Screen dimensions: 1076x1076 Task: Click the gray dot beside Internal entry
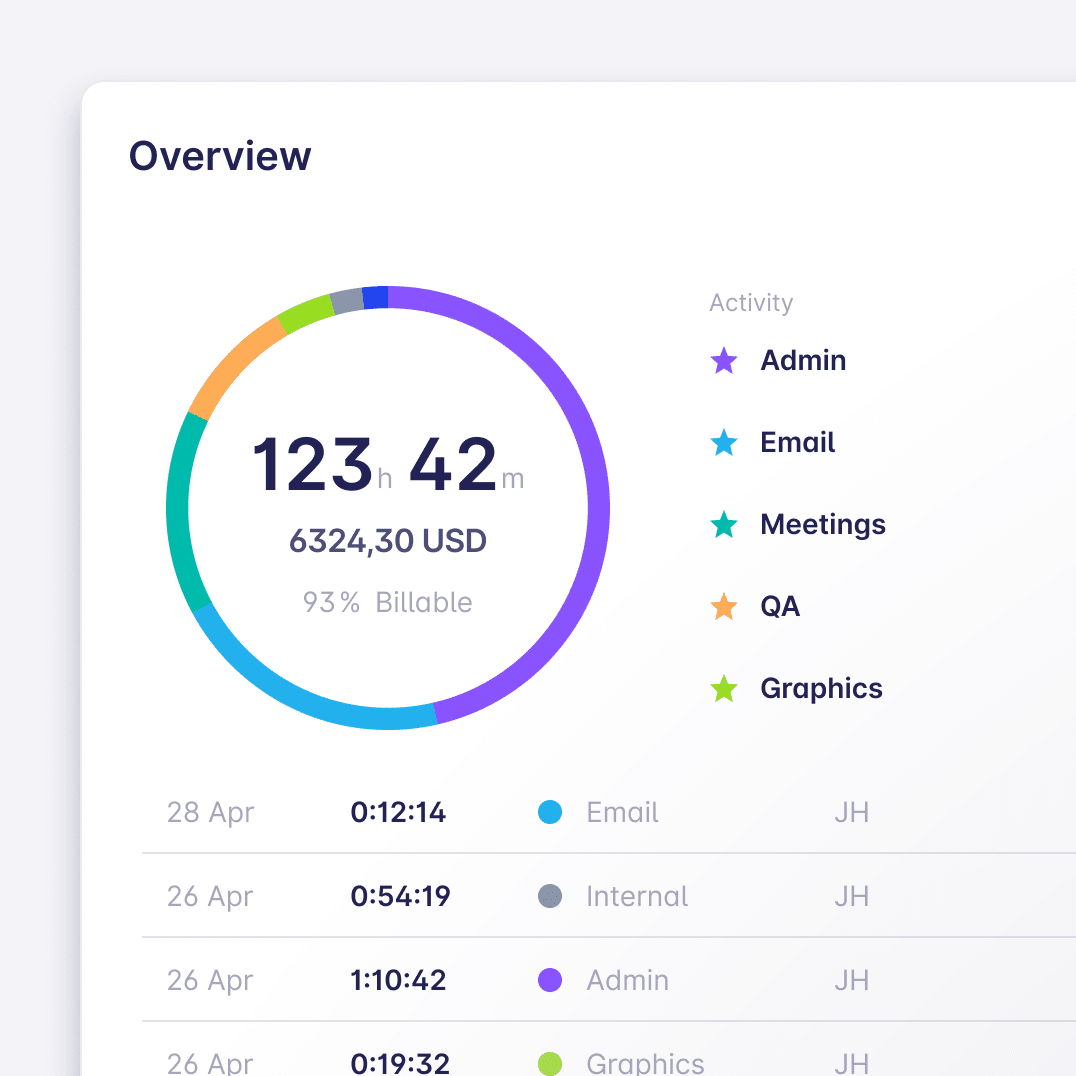549,896
